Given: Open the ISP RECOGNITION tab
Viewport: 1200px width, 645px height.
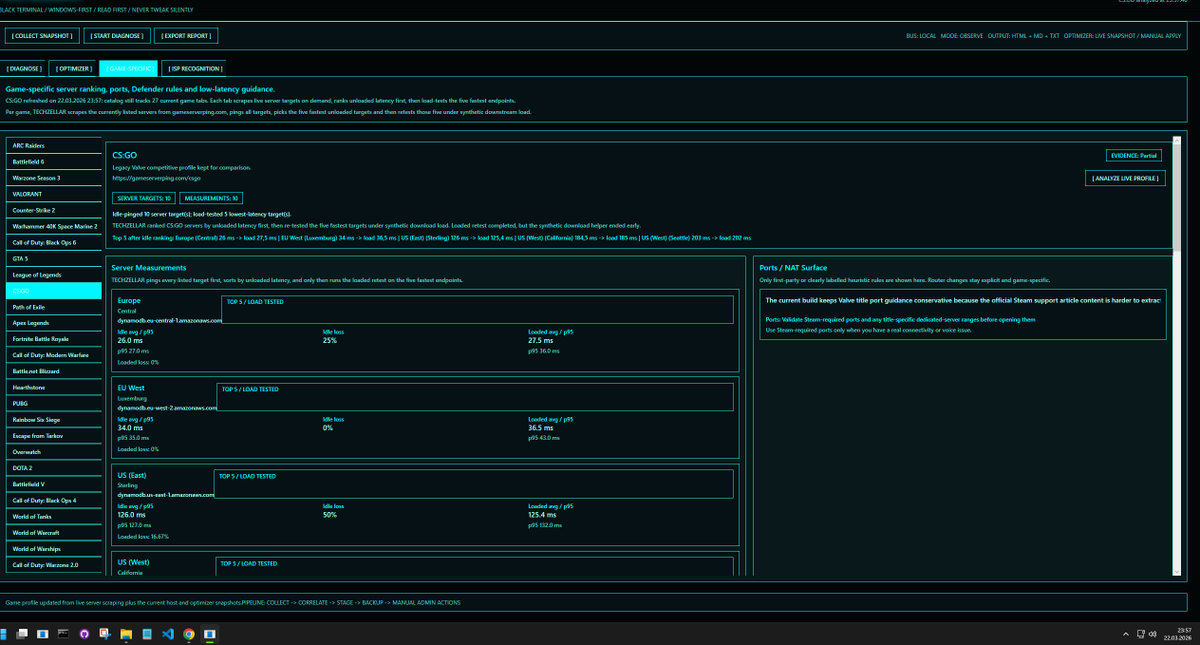Looking at the screenshot, I should tap(195, 69).
